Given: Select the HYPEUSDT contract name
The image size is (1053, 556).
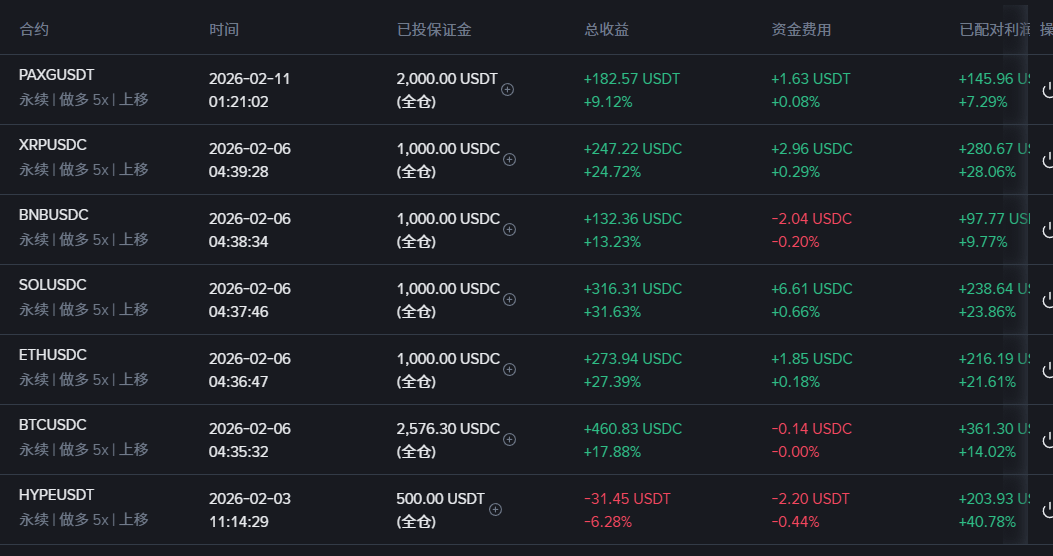Looking at the screenshot, I should (56, 495).
